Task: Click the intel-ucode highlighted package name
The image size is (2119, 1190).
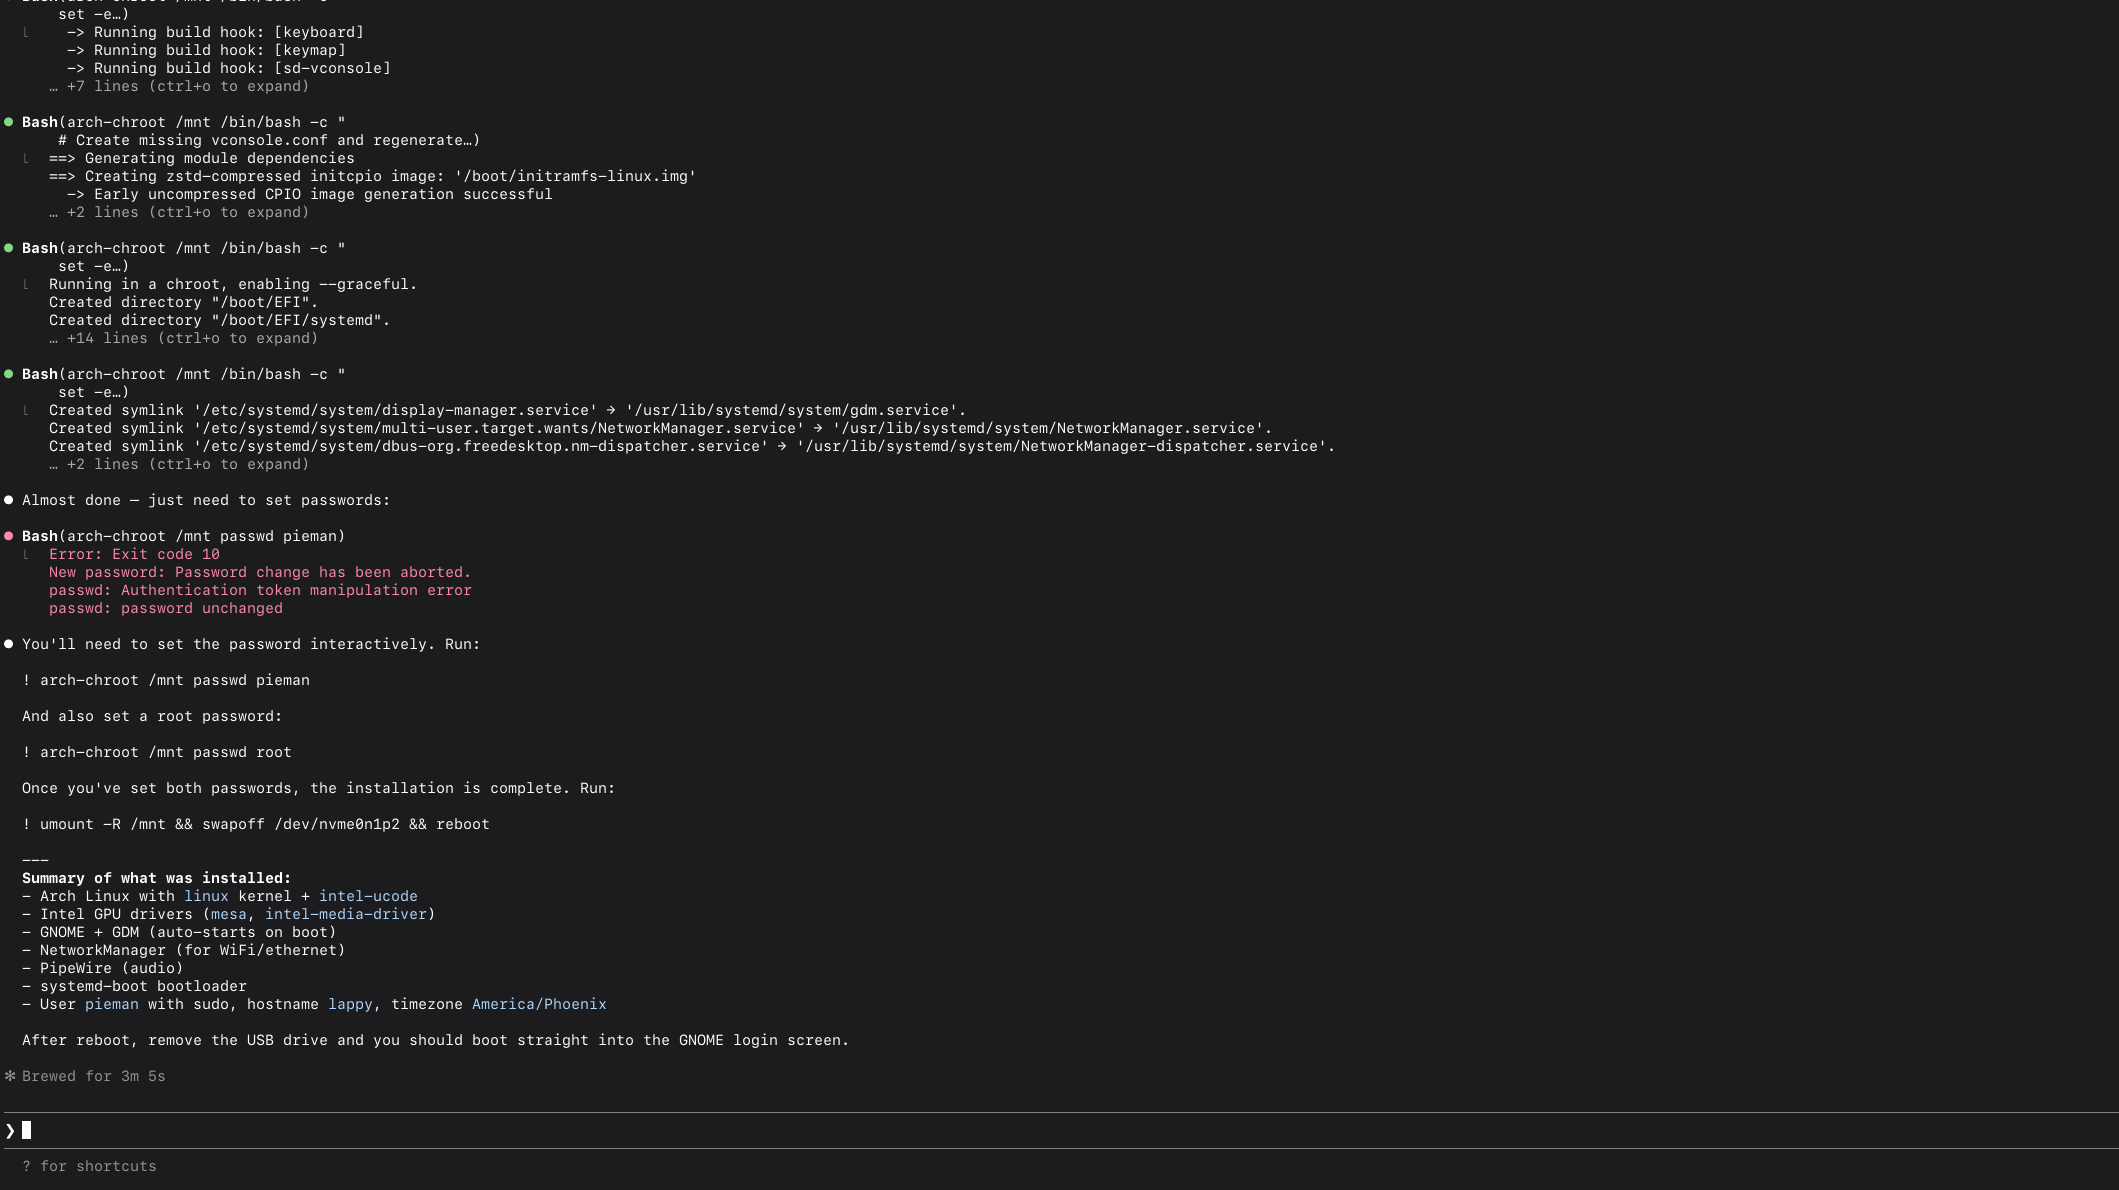Action: tap(368, 896)
